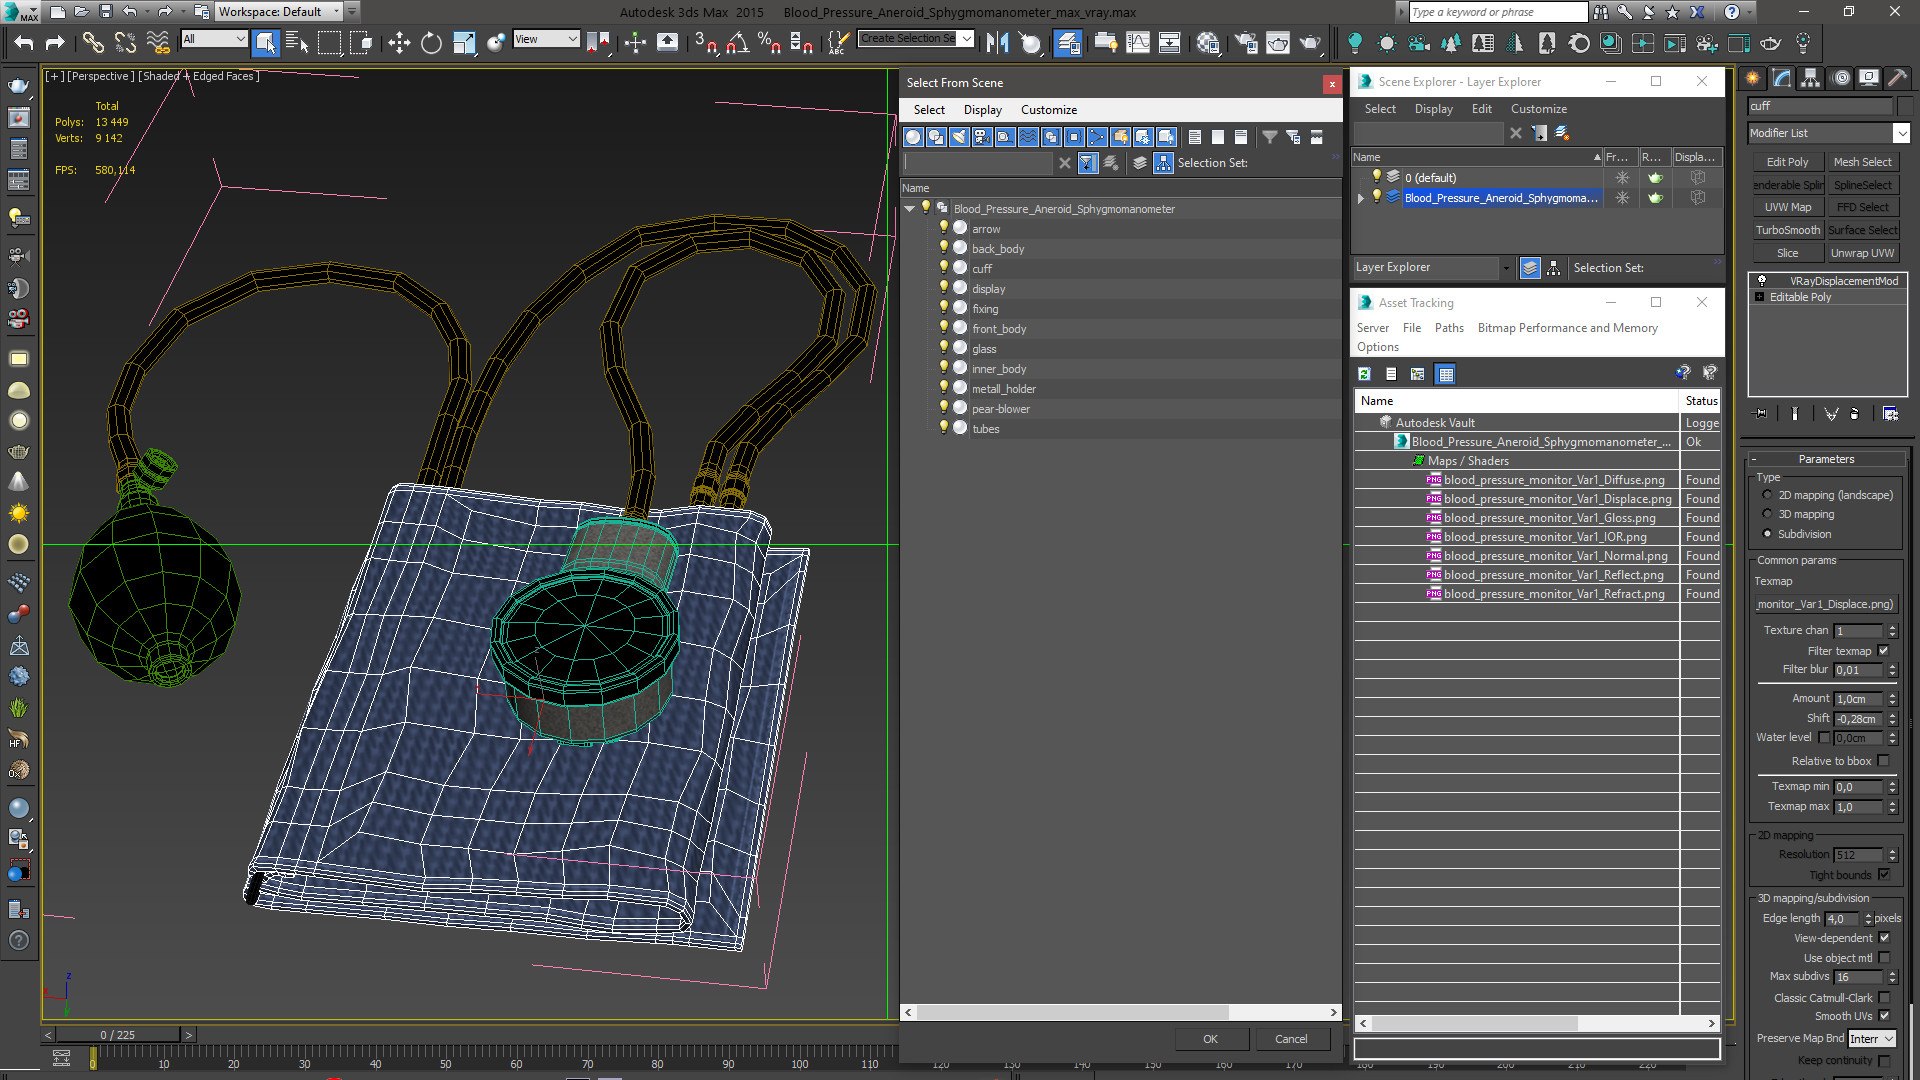Viewport: 1920px width, 1080px height.
Task: Activate the Select and Rotate tool
Action: click(431, 42)
